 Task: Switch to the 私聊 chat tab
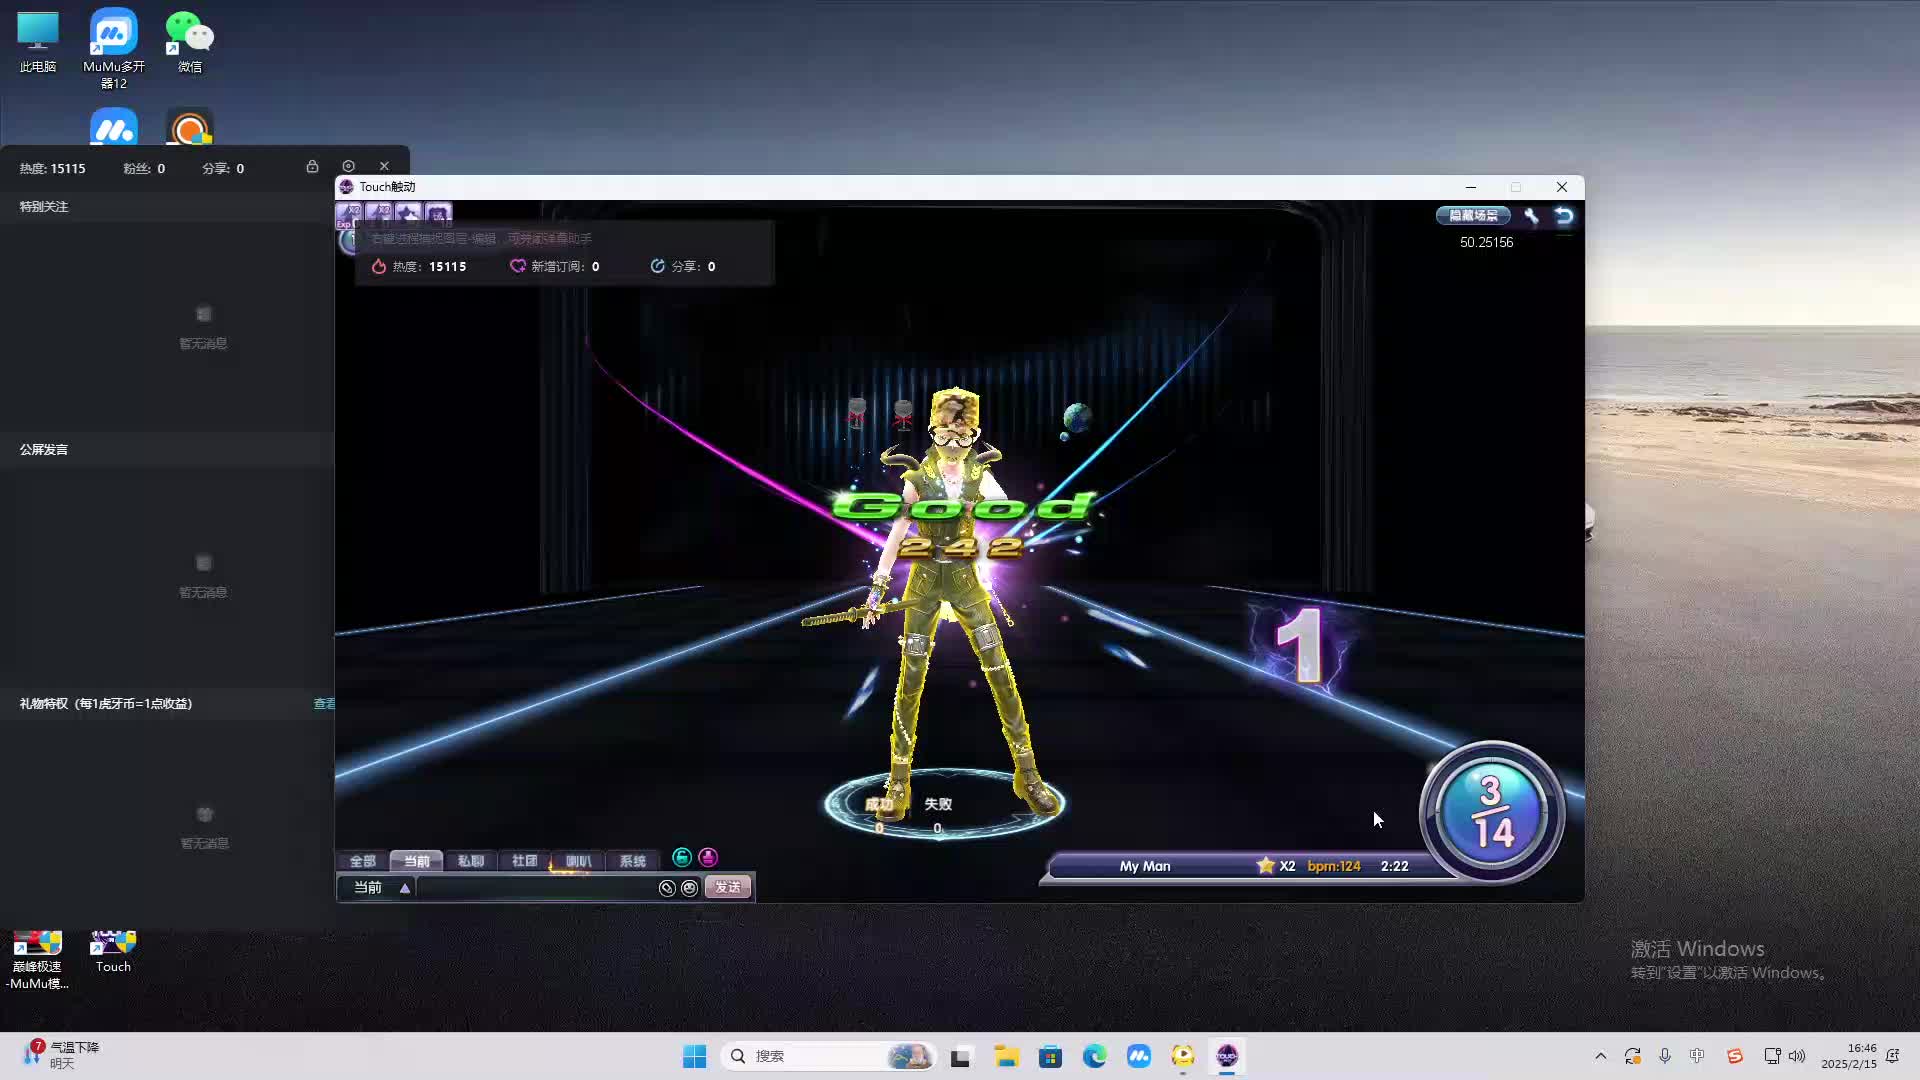coord(470,861)
